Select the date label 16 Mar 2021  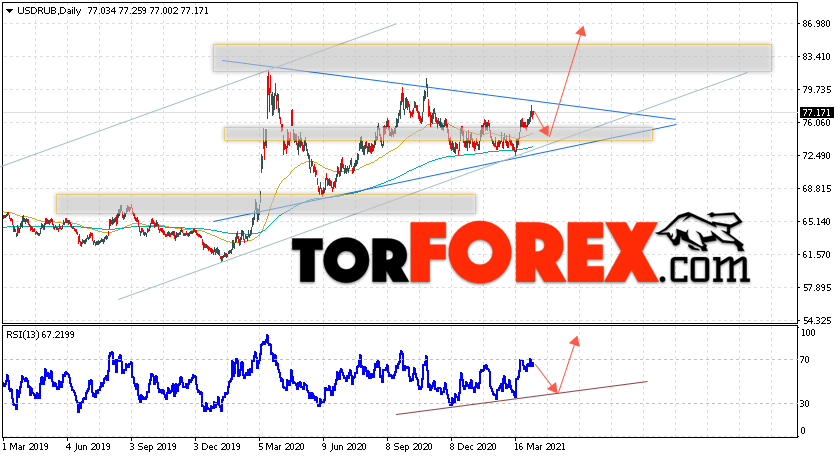click(x=539, y=447)
